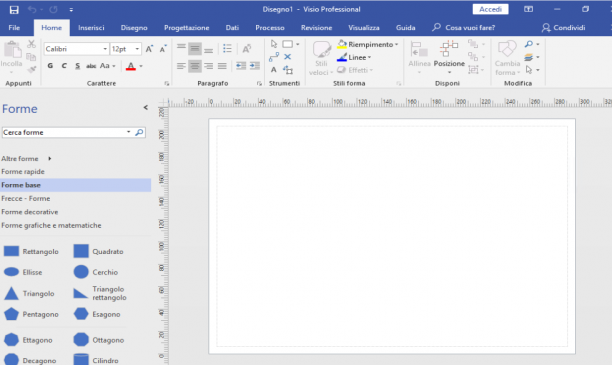
Task: Increase font size with the large A icon
Action: pyautogui.click(x=149, y=49)
